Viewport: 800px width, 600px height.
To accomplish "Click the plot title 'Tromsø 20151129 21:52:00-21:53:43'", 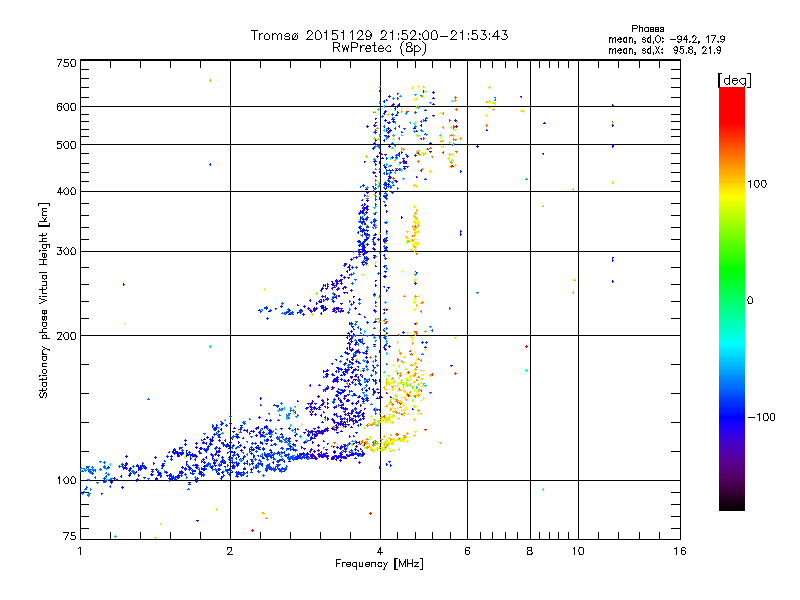I will 379,35.
